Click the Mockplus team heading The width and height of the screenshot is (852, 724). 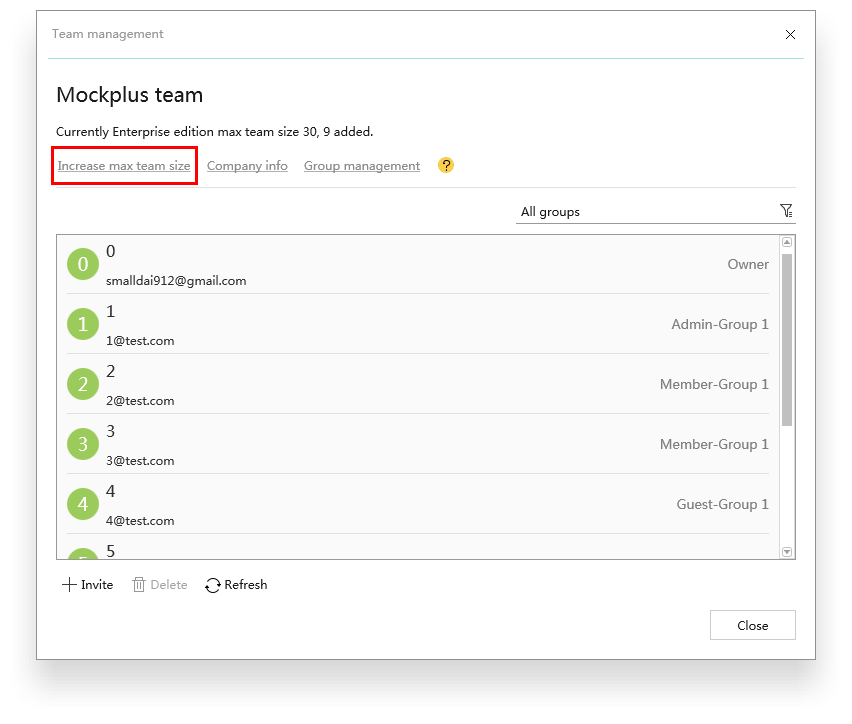130,95
